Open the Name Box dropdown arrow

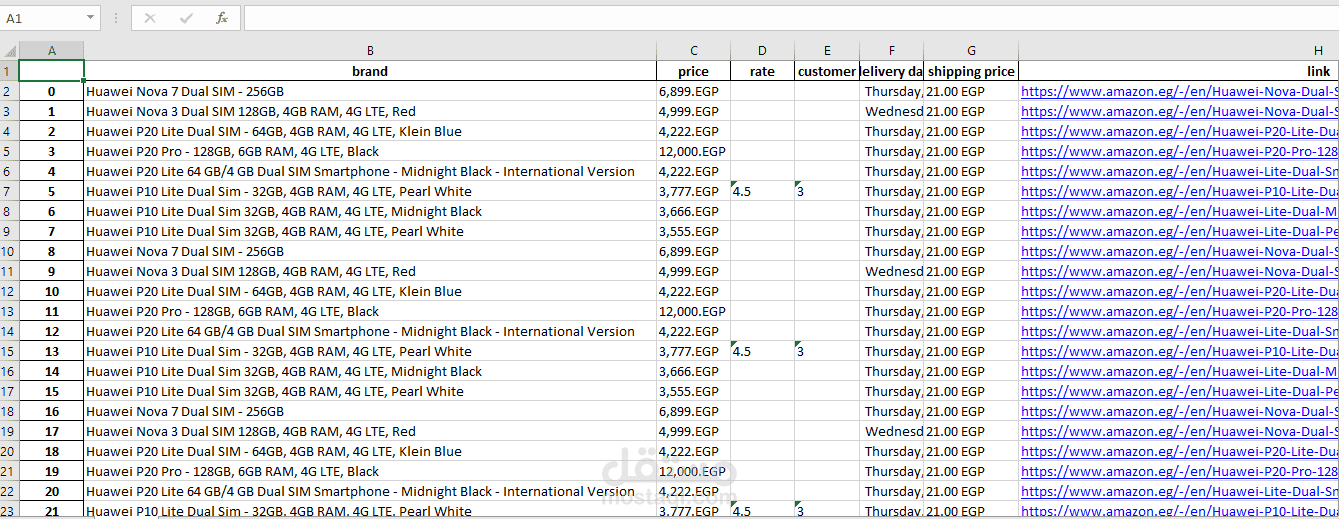(x=91, y=18)
